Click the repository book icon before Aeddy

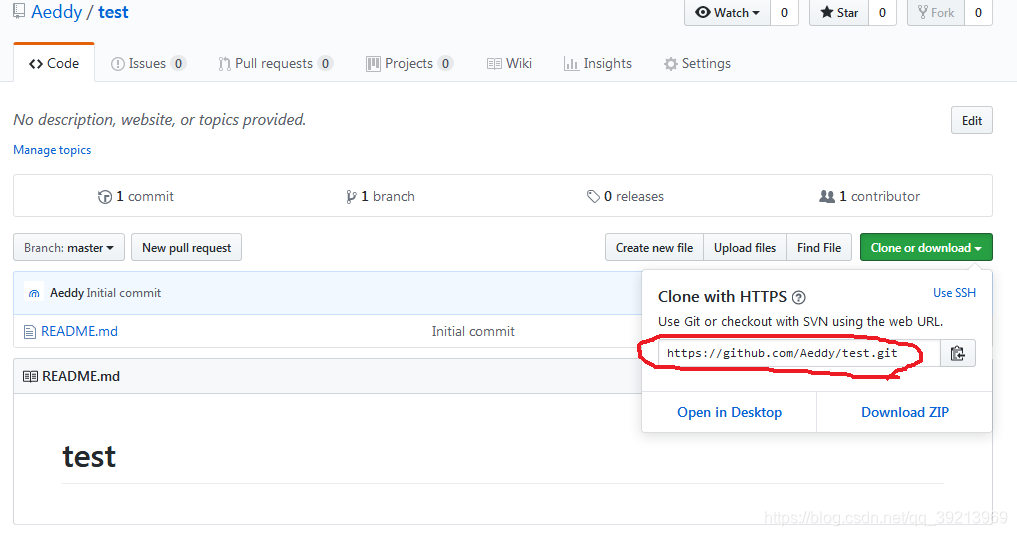(x=19, y=11)
